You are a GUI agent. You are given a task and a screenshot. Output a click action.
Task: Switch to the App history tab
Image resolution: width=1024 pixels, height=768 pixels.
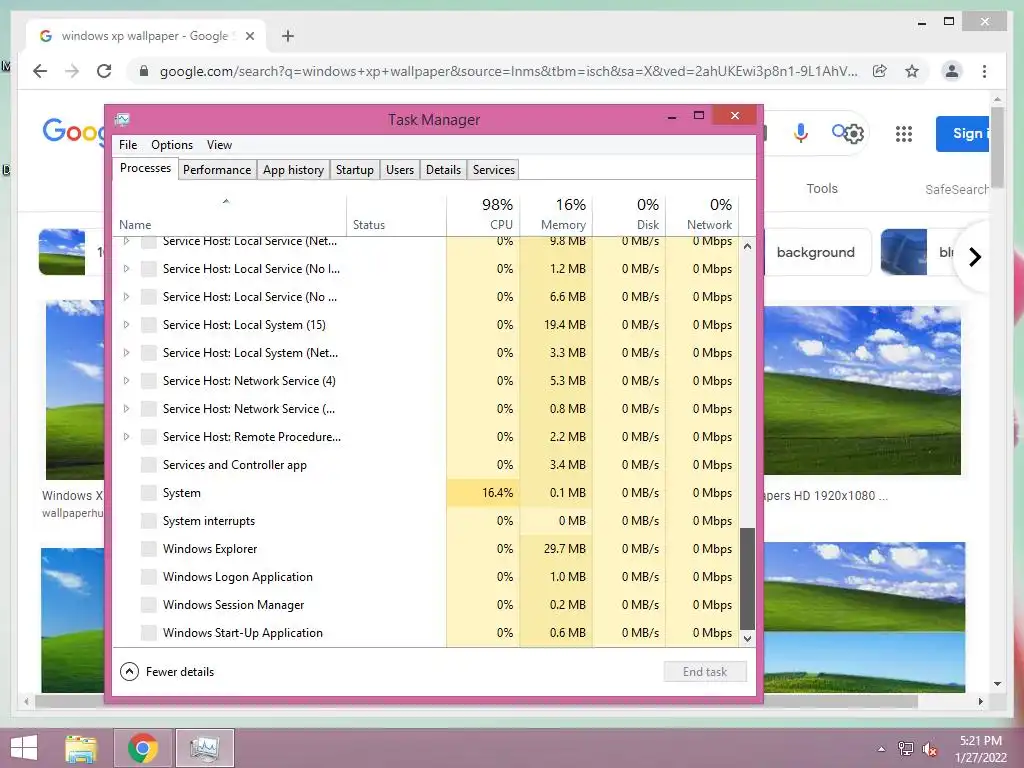point(293,170)
